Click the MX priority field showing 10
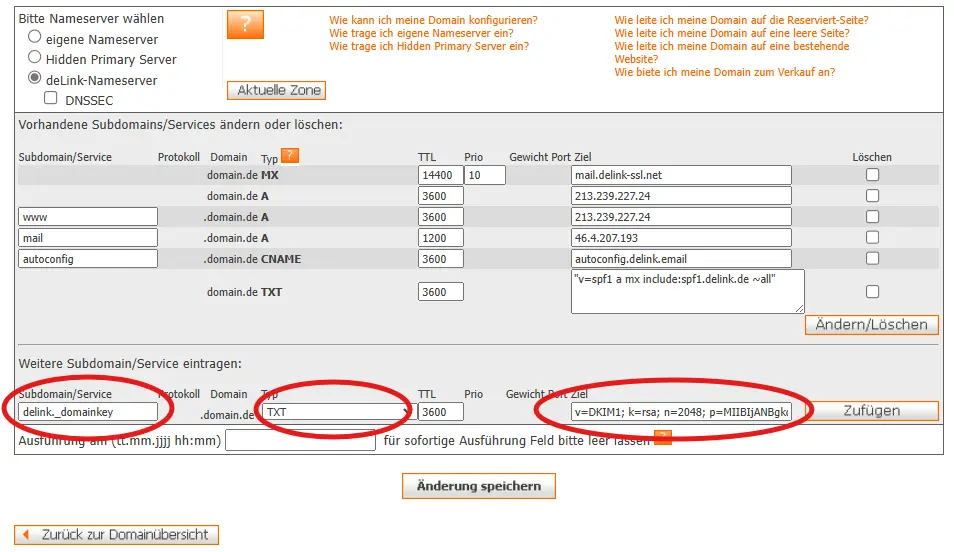Viewport: 954px width, 552px height. click(485, 175)
